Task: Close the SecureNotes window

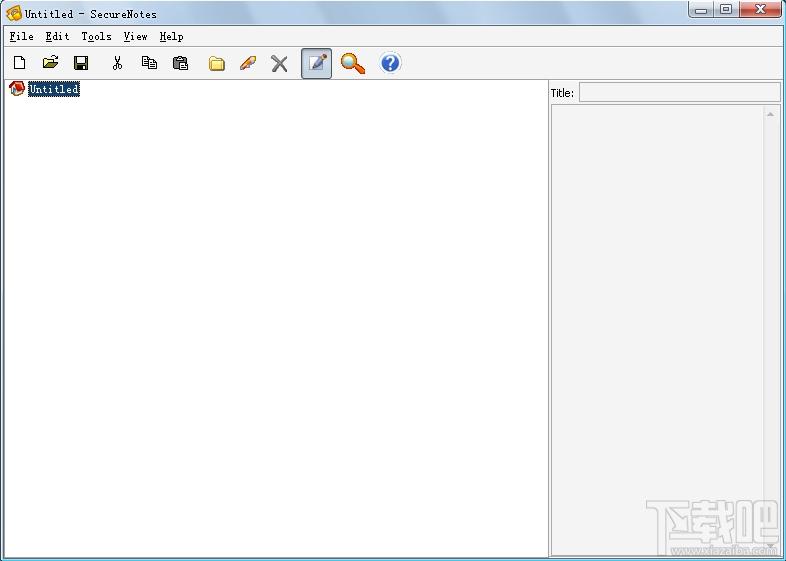Action: pos(760,10)
